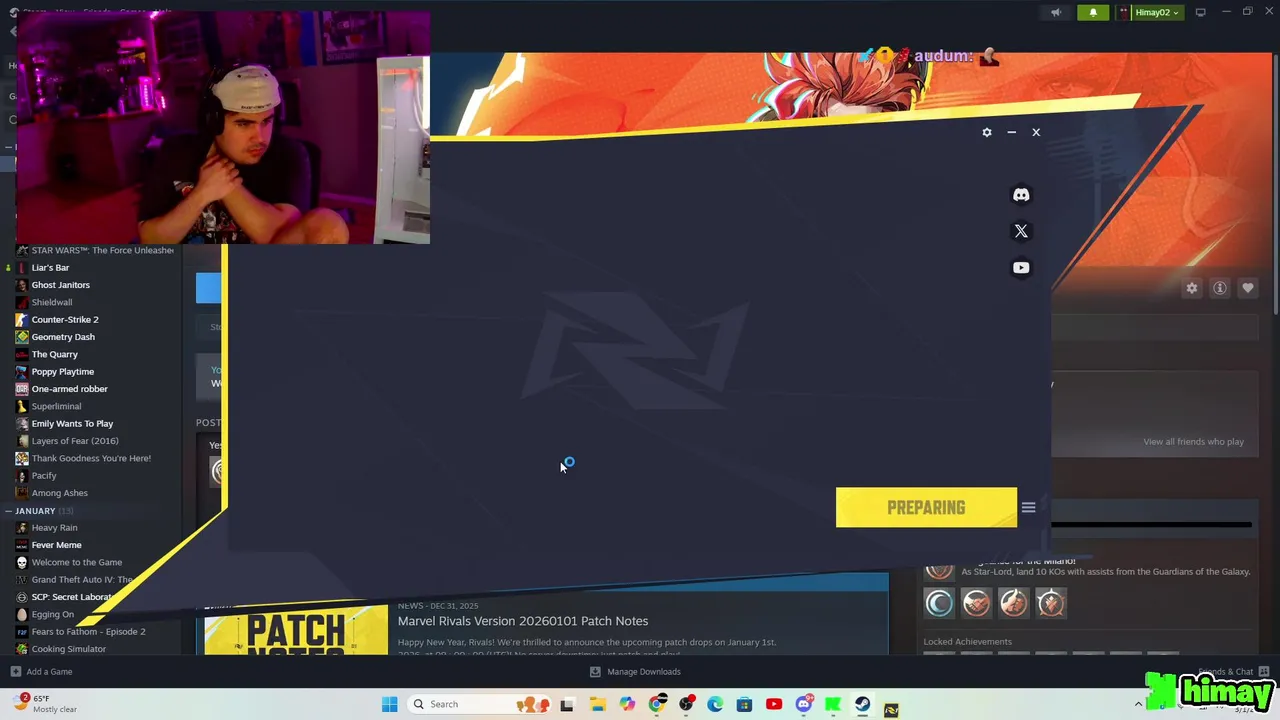This screenshot has width=1280, height=720.
Task: Open Chrome from taskbar
Action: tap(656, 704)
